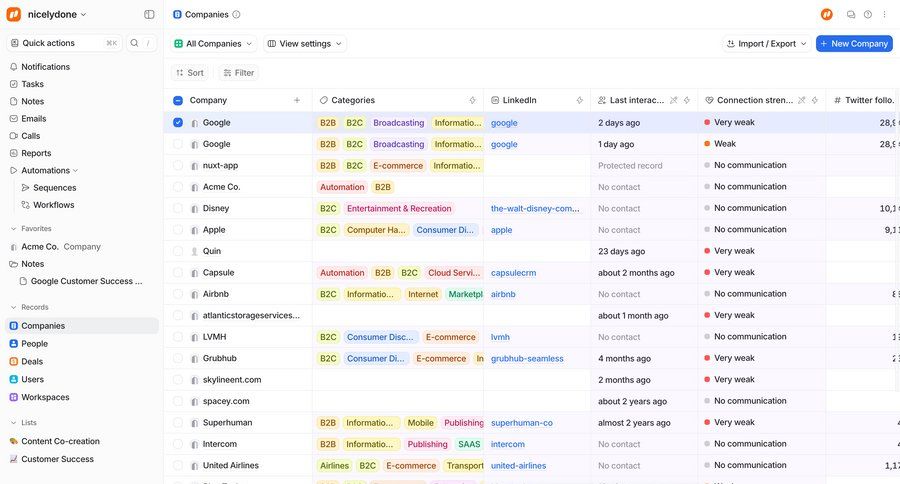
Task: Click the New Company button
Action: tap(854, 44)
